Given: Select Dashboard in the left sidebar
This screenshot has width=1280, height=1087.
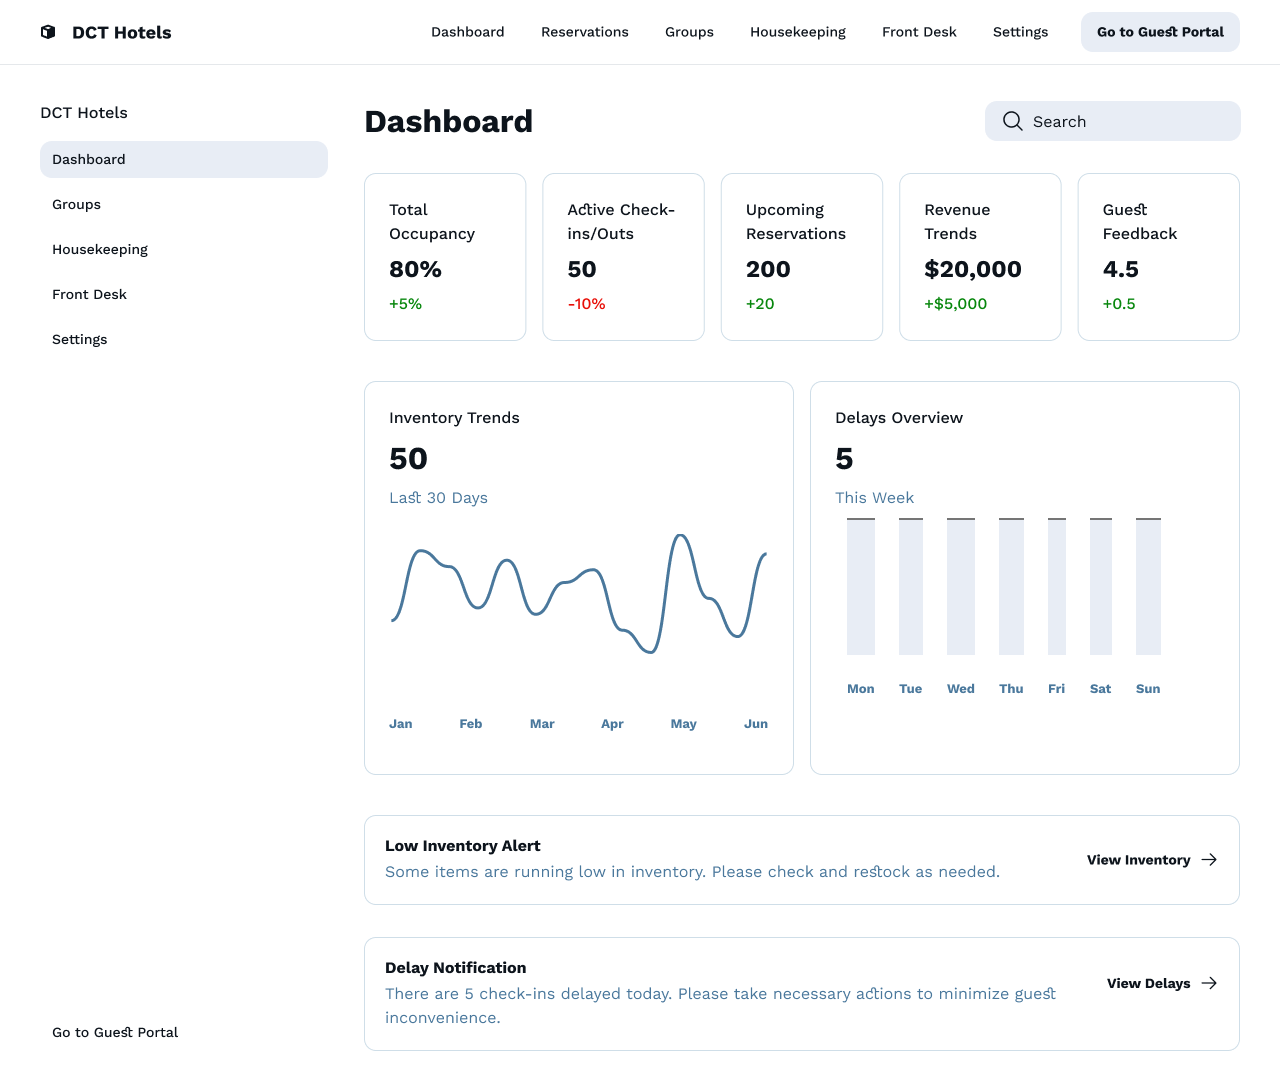Looking at the screenshot, I should click(x=88, y=159).
